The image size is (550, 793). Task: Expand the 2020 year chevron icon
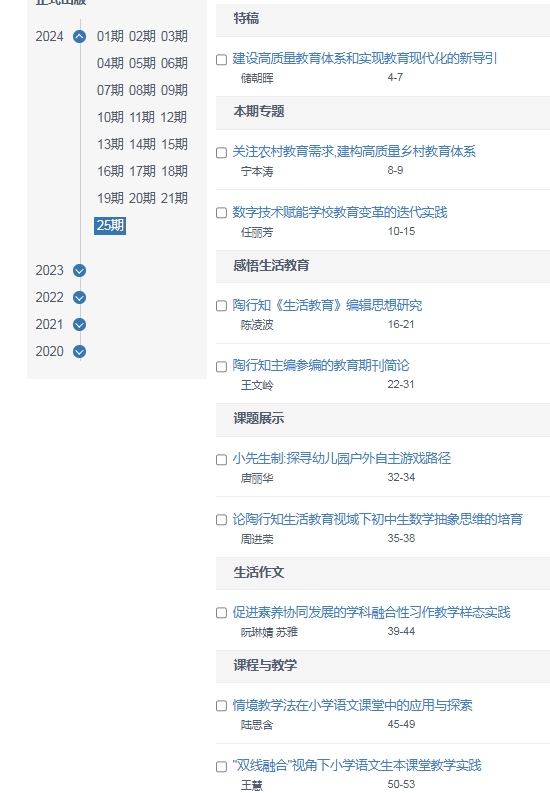(x=79, y=351)
